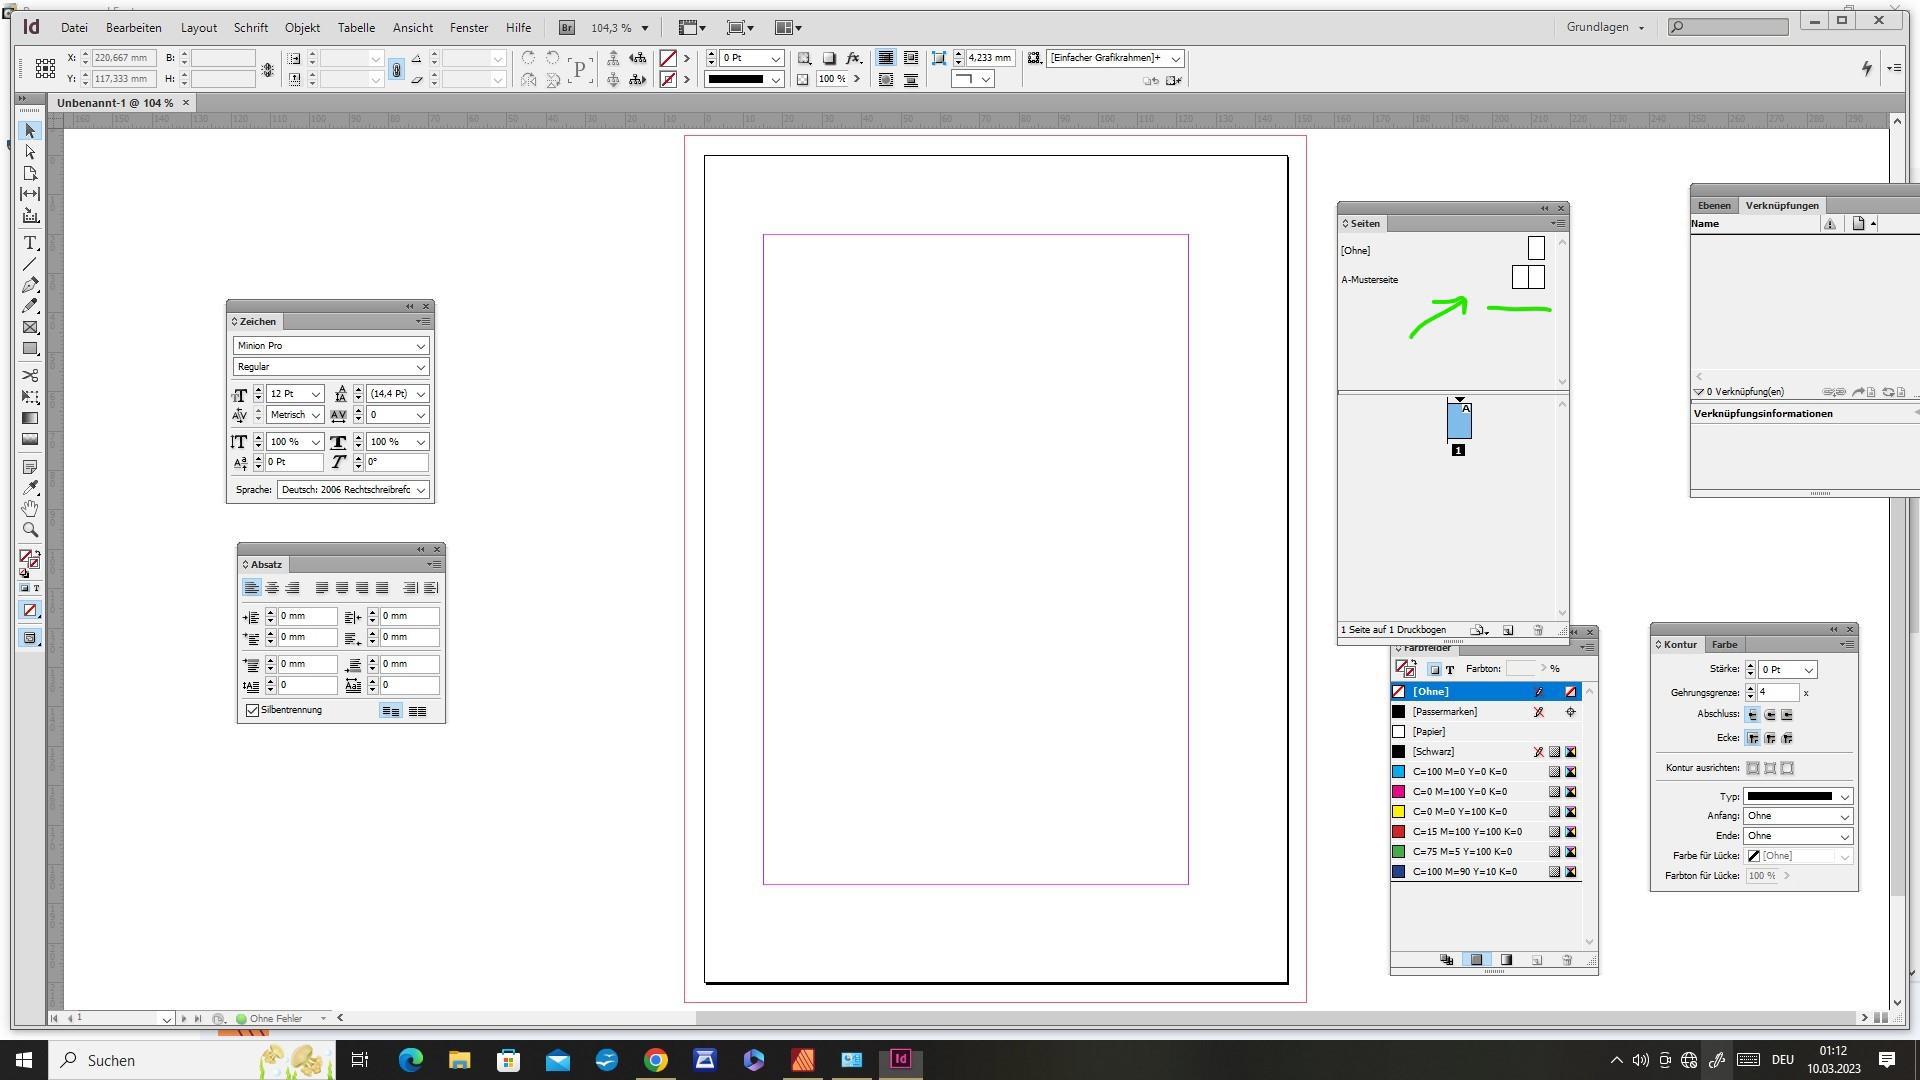
Task: Click the page 1 thumbnail in Seiten
Action: pos(1459,421)
